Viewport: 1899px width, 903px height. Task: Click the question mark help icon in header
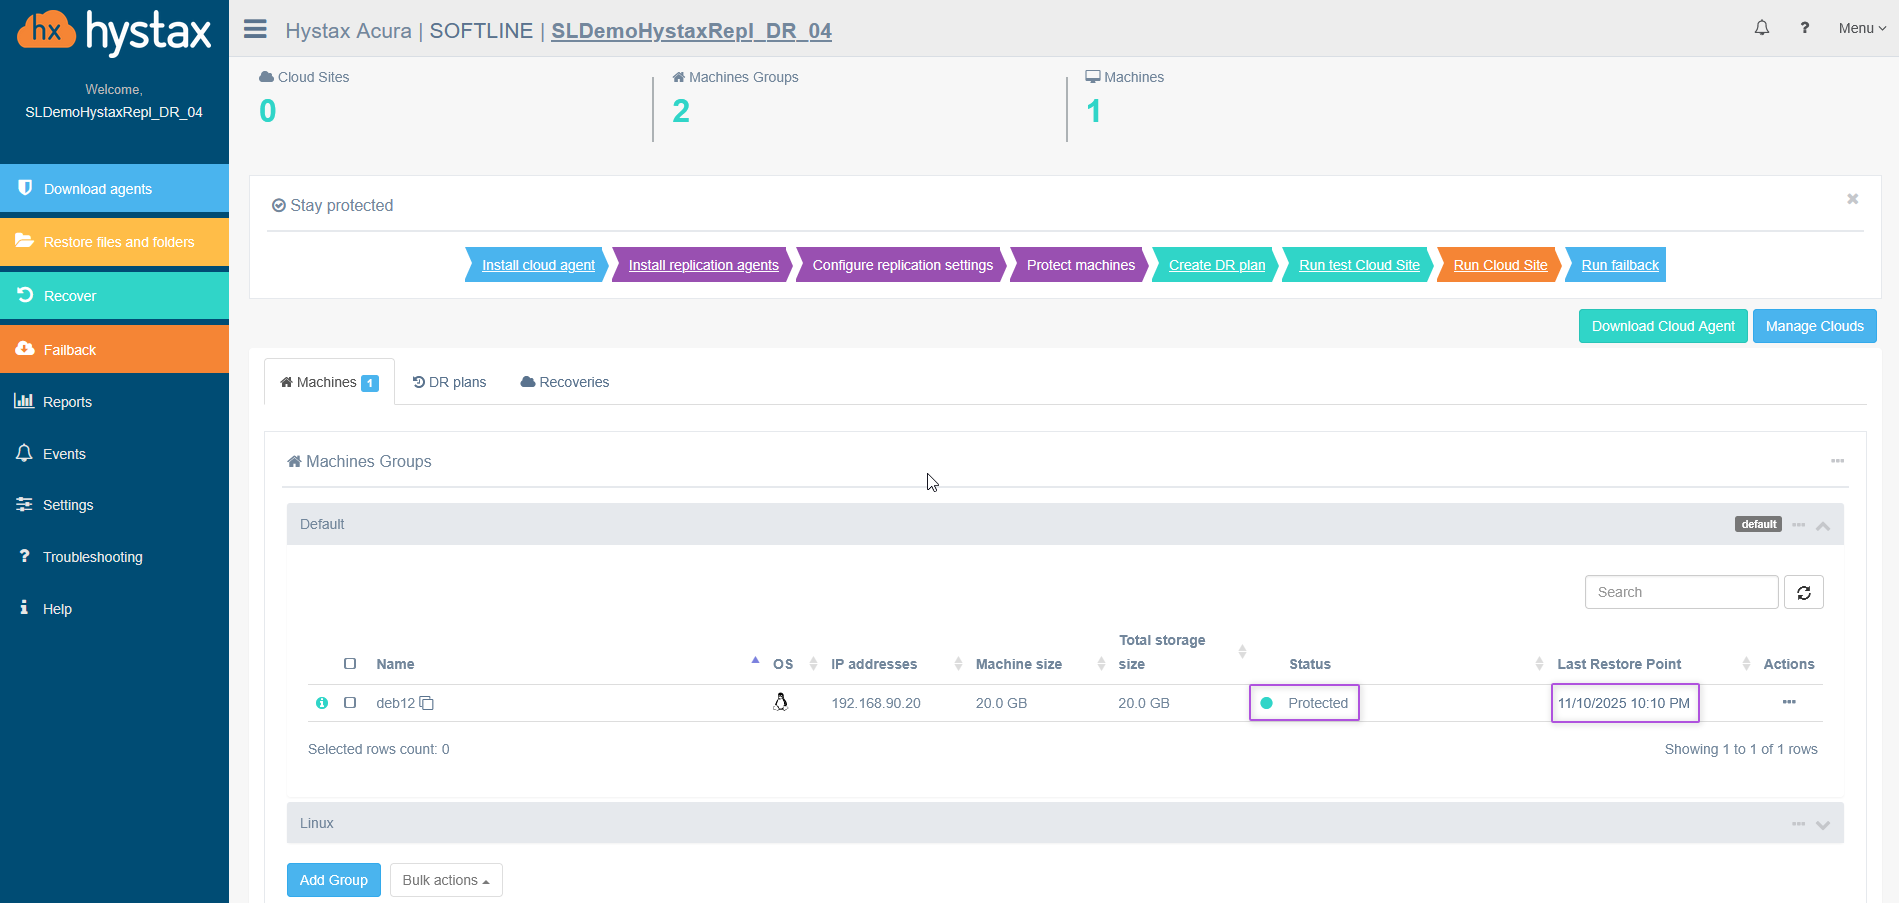(1804, 28)
